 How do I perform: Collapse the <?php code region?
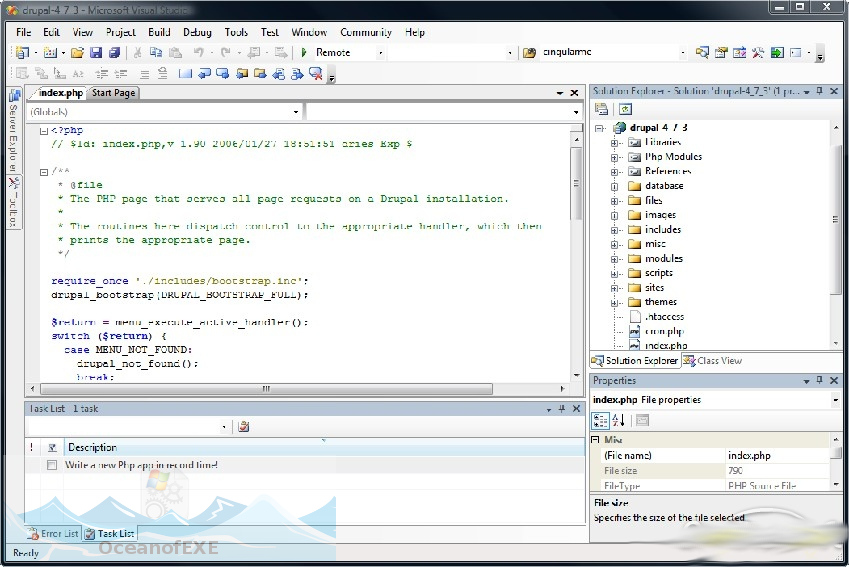pyautogui.click(x=44, y=131)
